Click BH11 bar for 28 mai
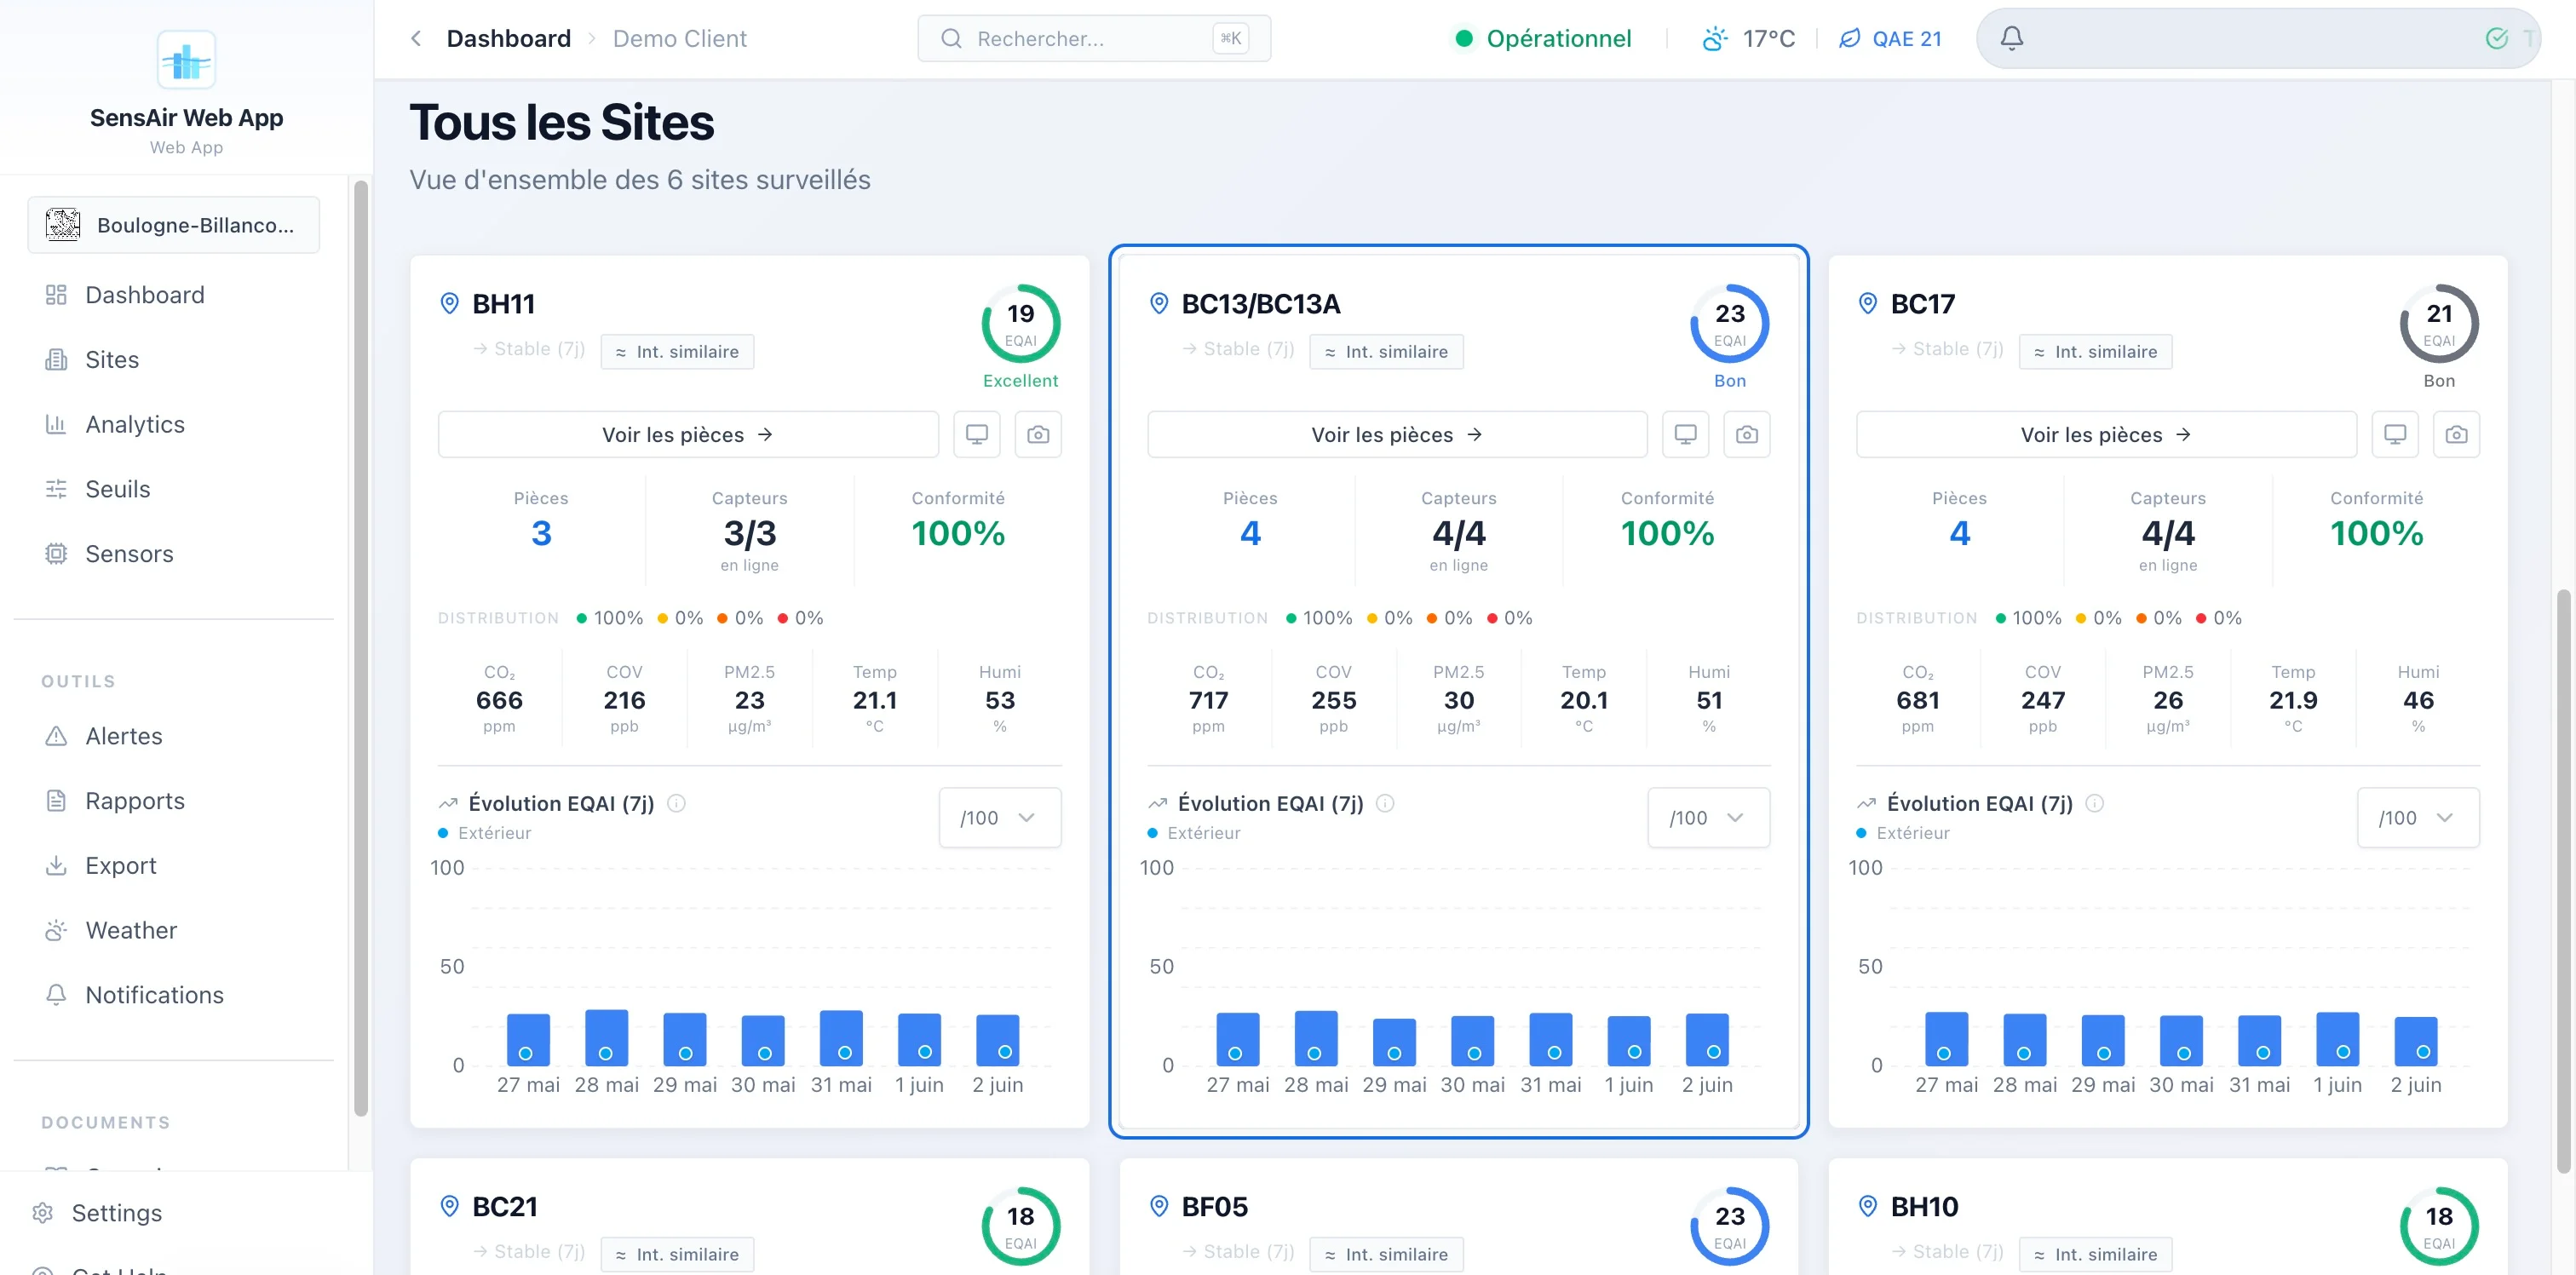This screenshot has height=1275, width=2576. 606,1038
